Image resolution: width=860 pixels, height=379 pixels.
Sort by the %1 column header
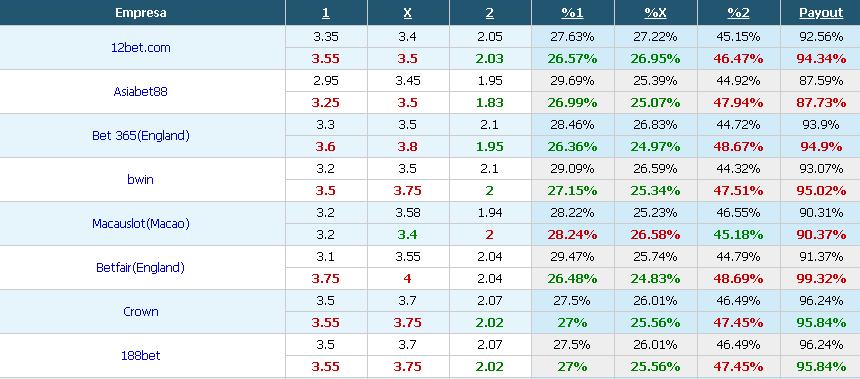pyautogui.click(x=572, y=13)
